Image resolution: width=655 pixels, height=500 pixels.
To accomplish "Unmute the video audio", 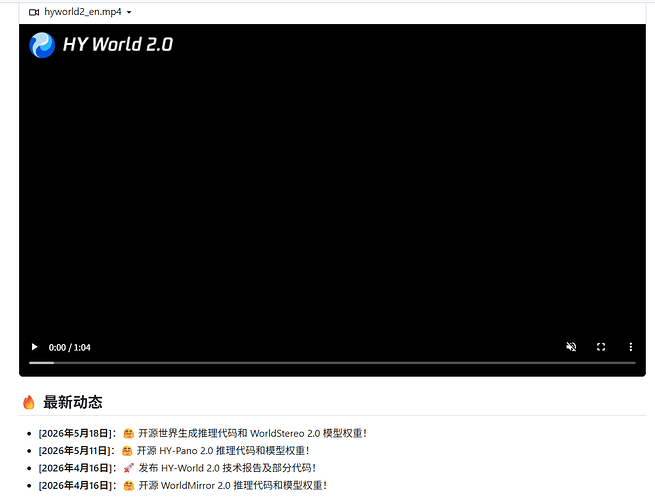I will 571,347.
